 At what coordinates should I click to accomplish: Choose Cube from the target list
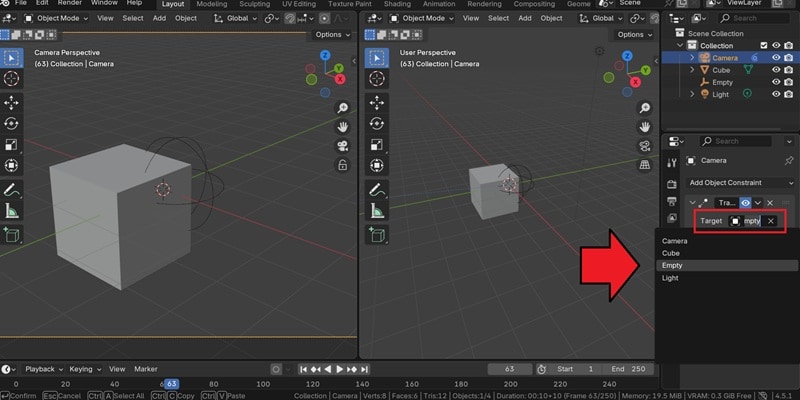coord(727,253)
